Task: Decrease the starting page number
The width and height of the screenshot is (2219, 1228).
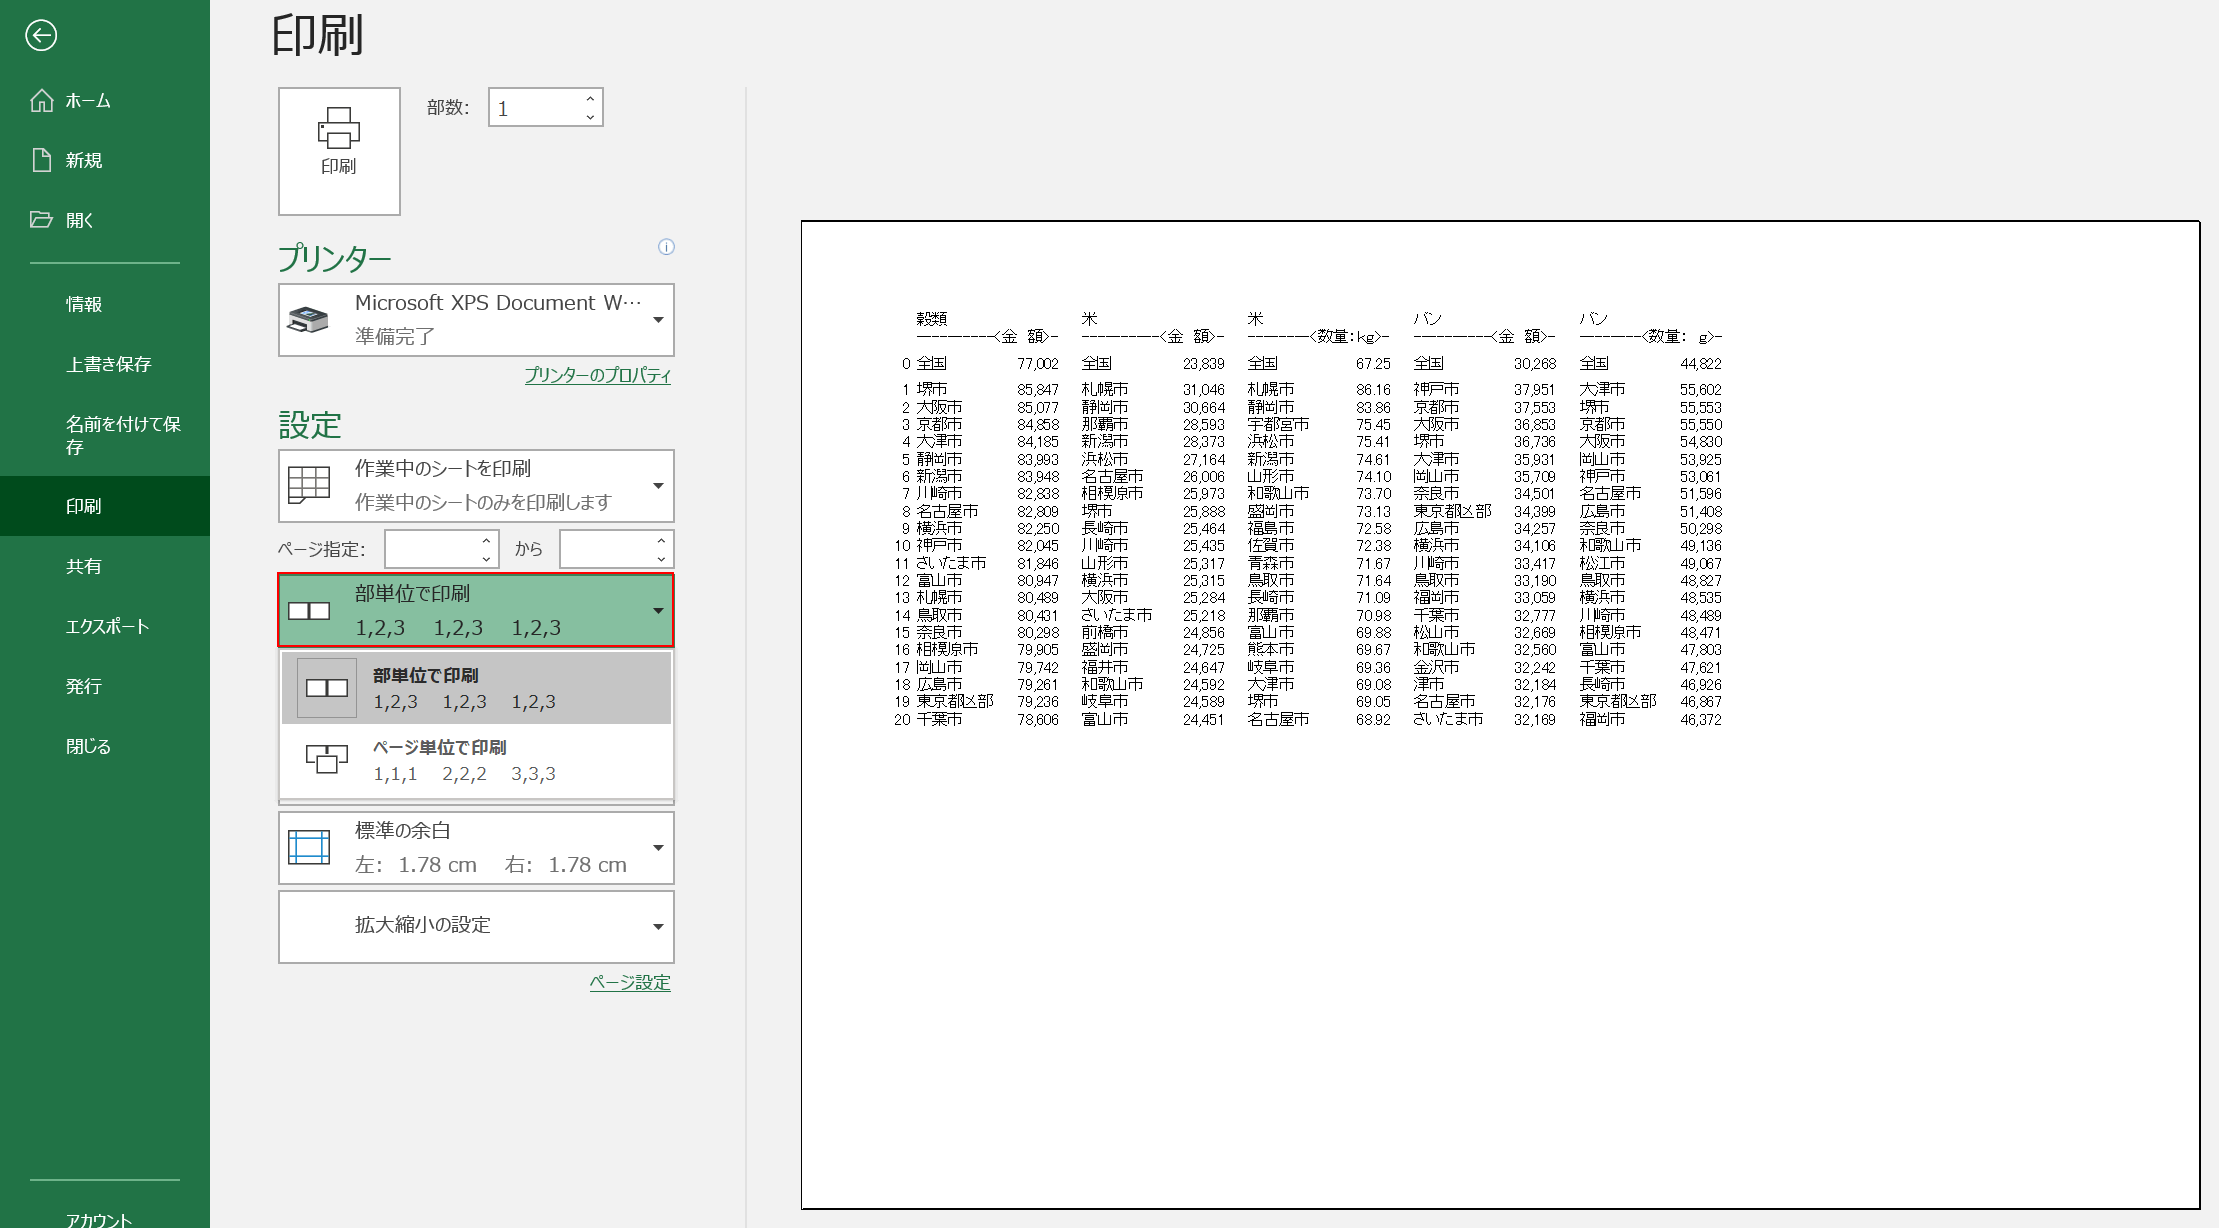Action: (486, 557)
